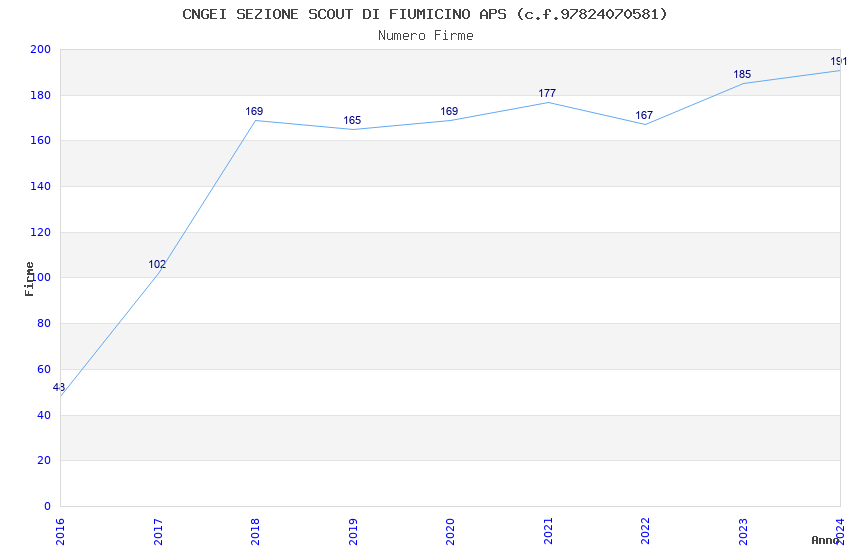The image size is (850, 550).
Task: Click the data label 102 on the line
Action: 157,265
